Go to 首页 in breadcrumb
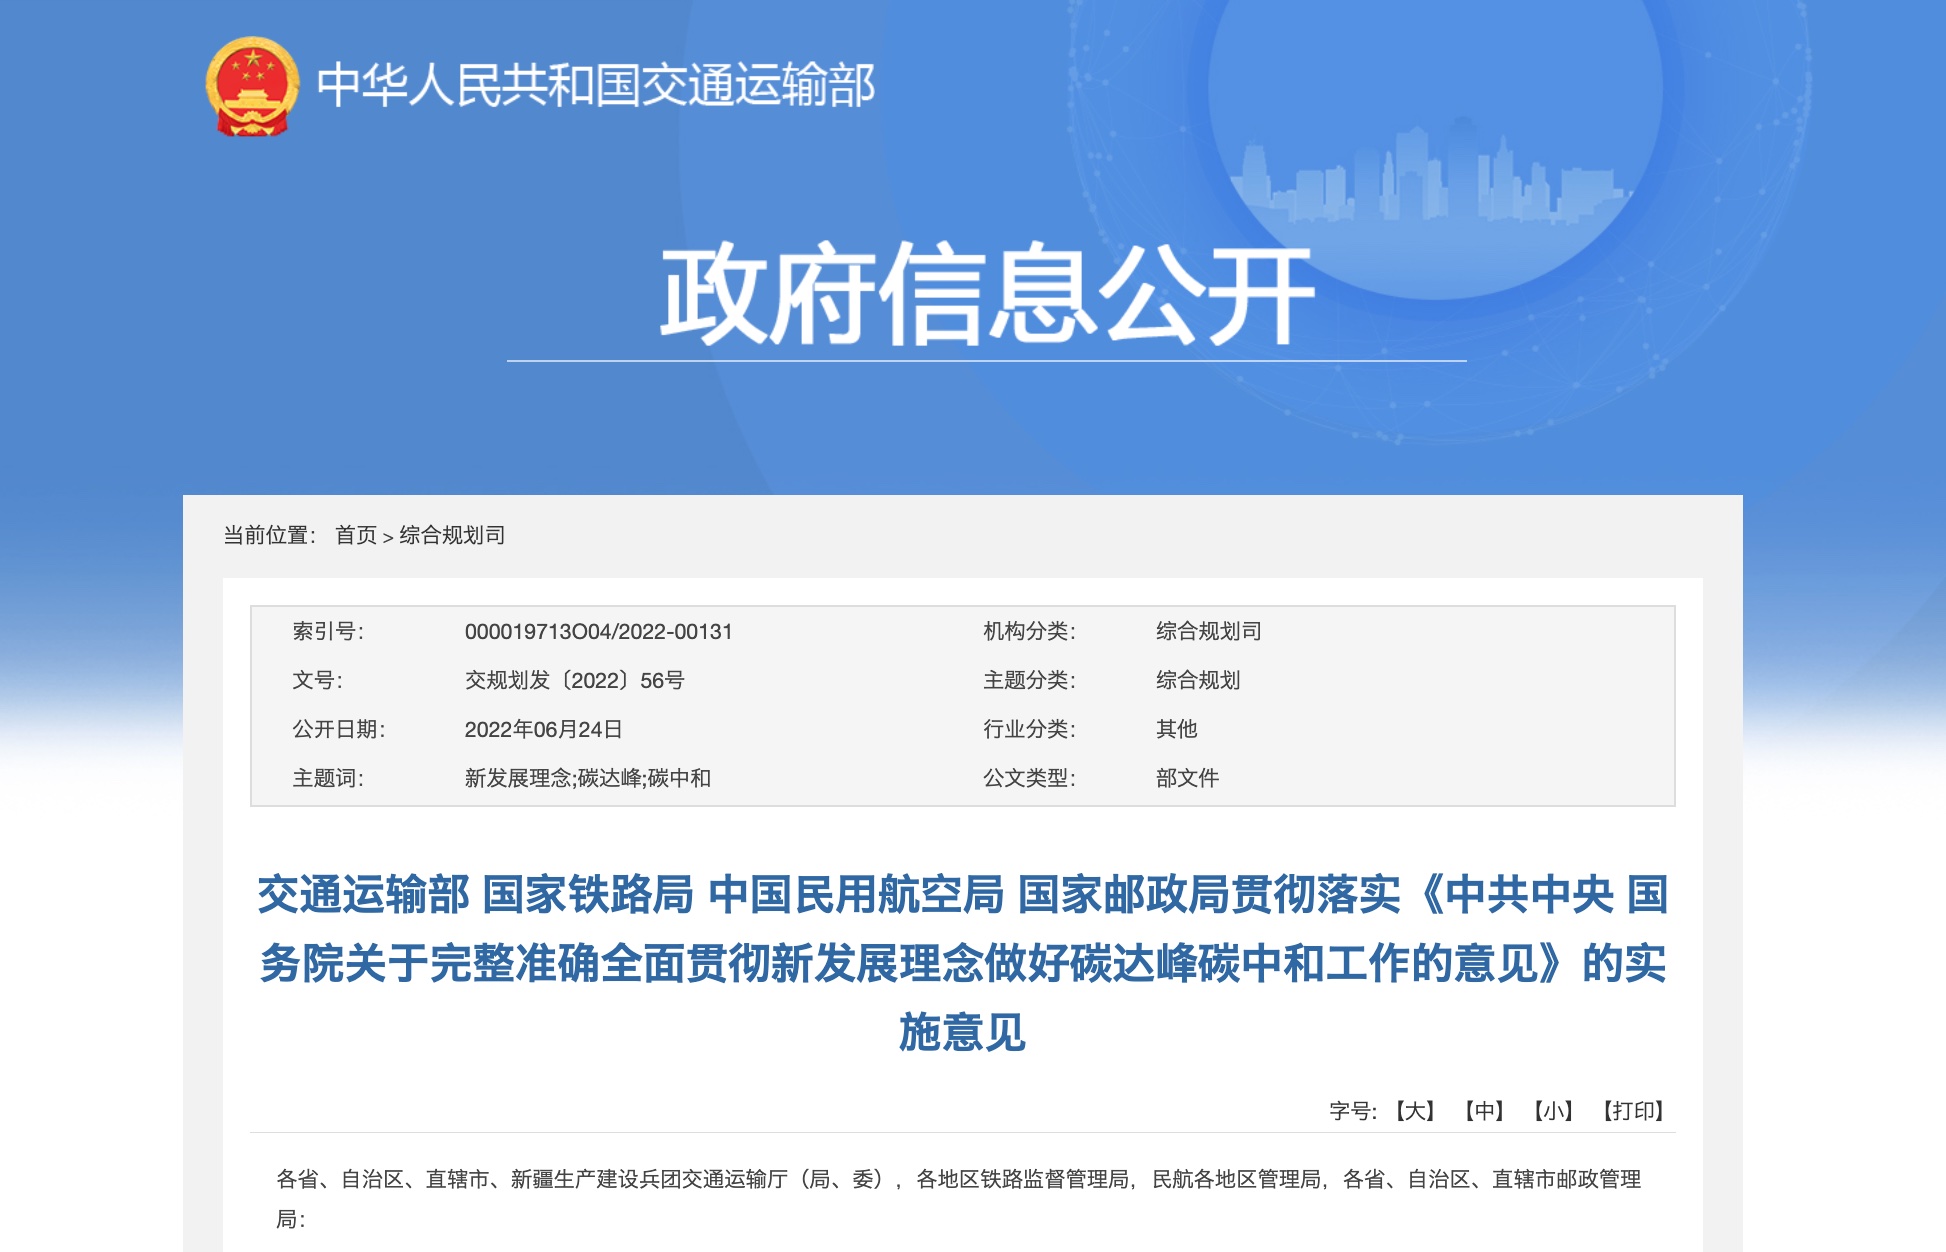The width and height of the screenshot is (1946, 1252). [356, 535]
